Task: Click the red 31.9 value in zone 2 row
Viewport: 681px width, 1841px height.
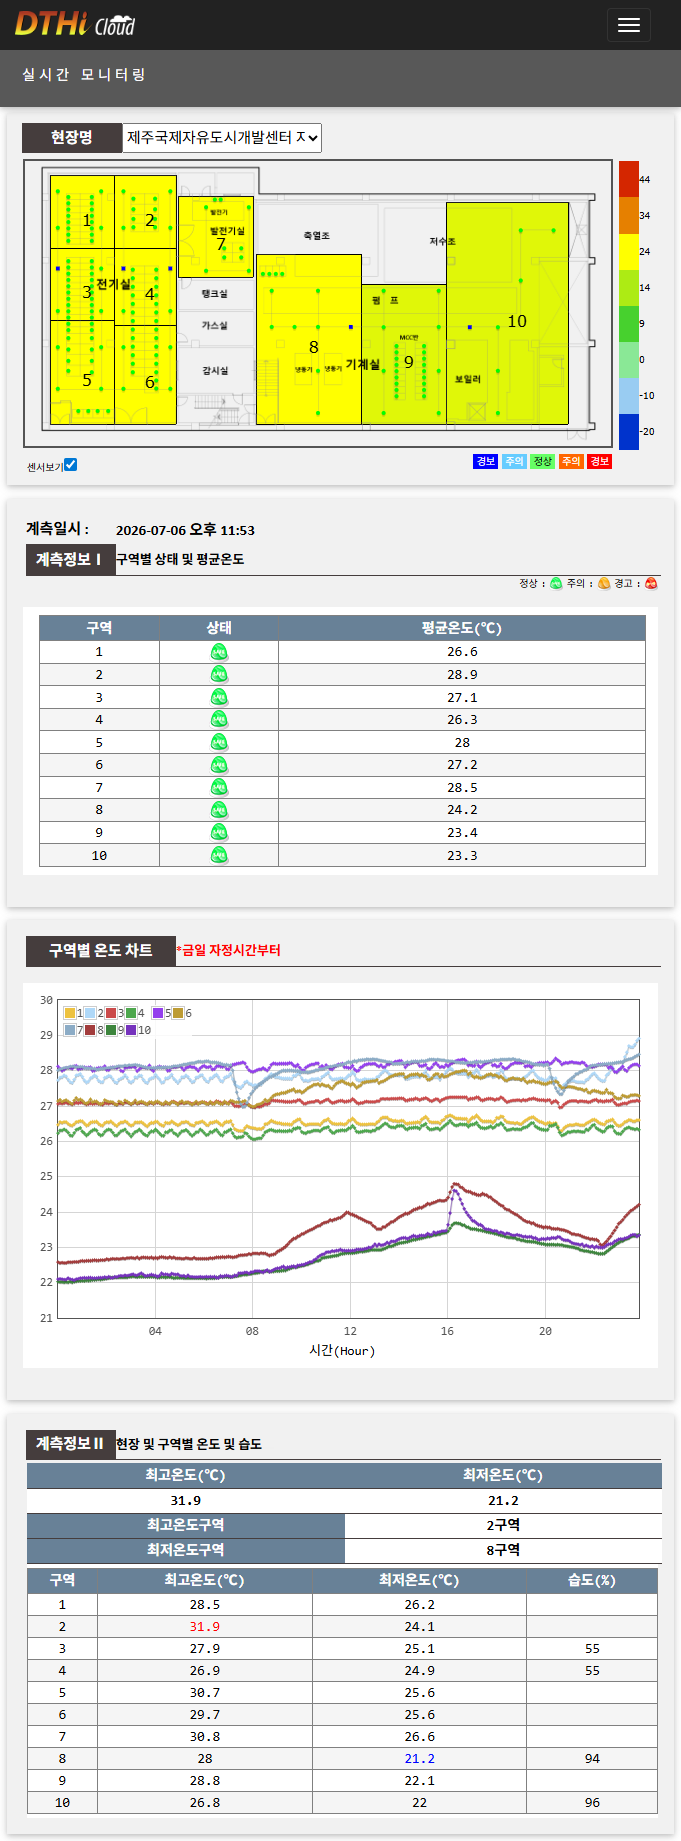Action: click(205, 1627)
